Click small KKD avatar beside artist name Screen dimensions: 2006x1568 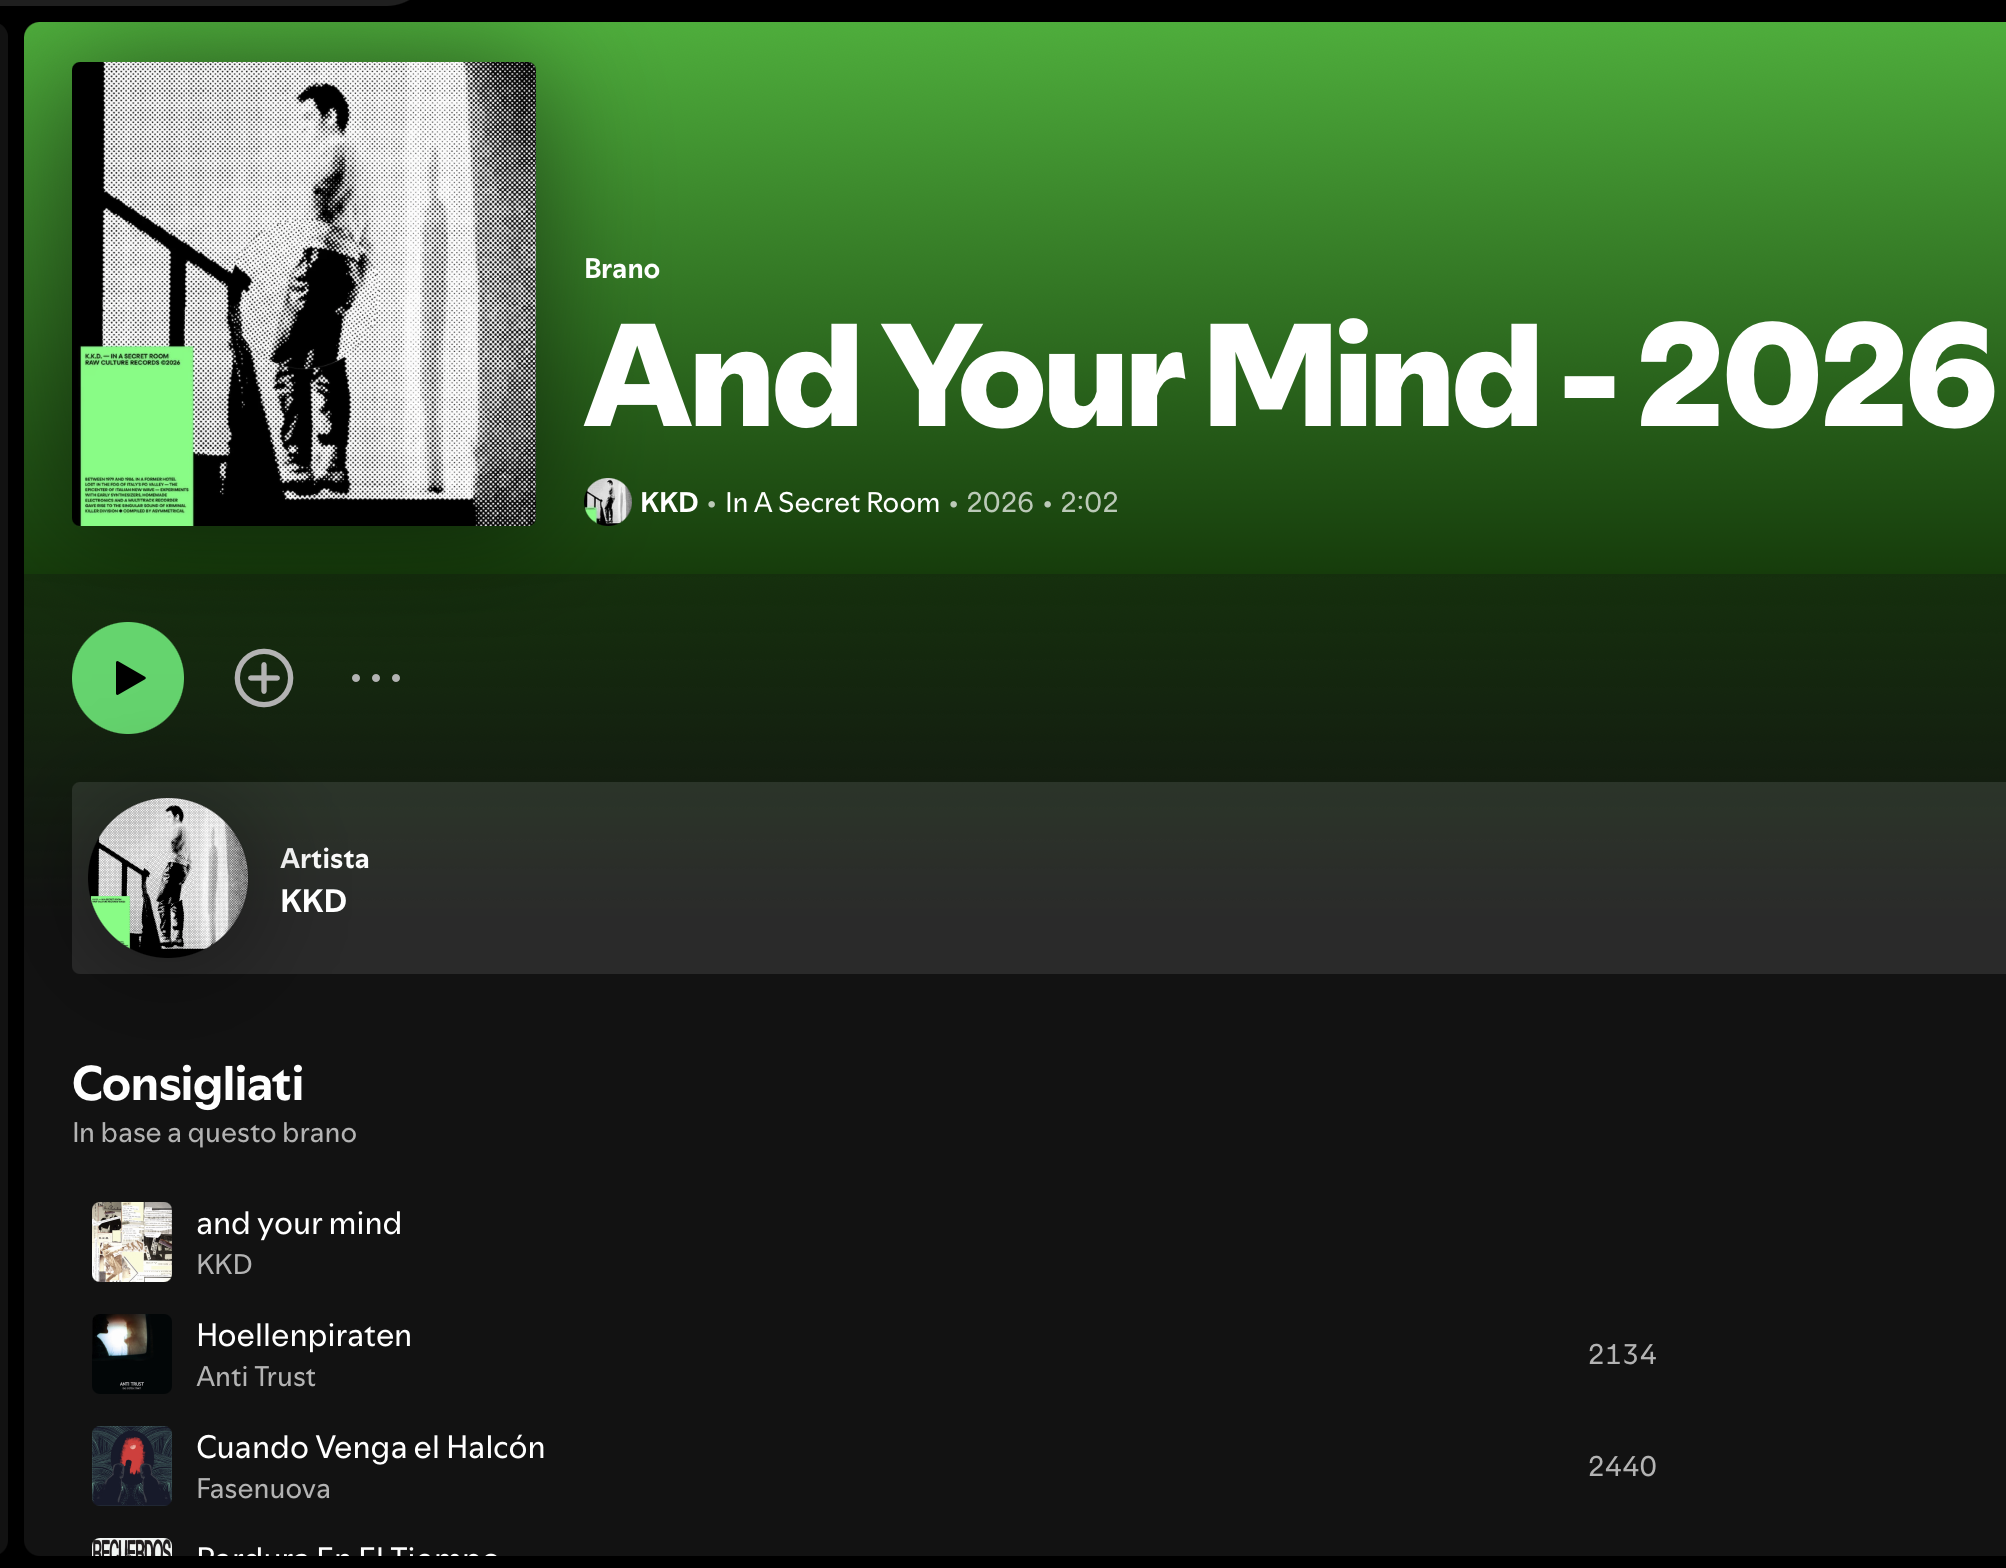tap(608, 502)
